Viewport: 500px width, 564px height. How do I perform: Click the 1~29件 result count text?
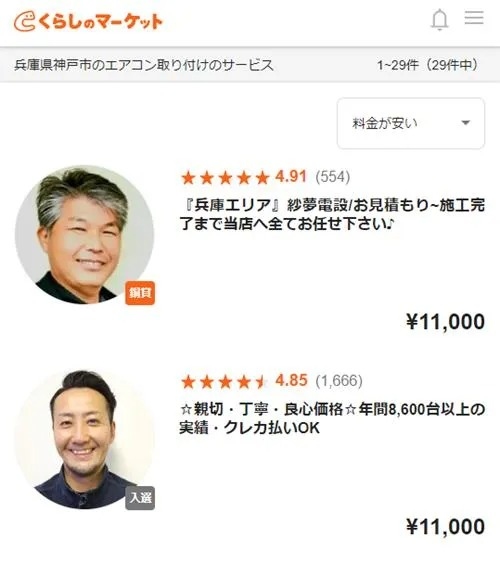tap(427, 65)
